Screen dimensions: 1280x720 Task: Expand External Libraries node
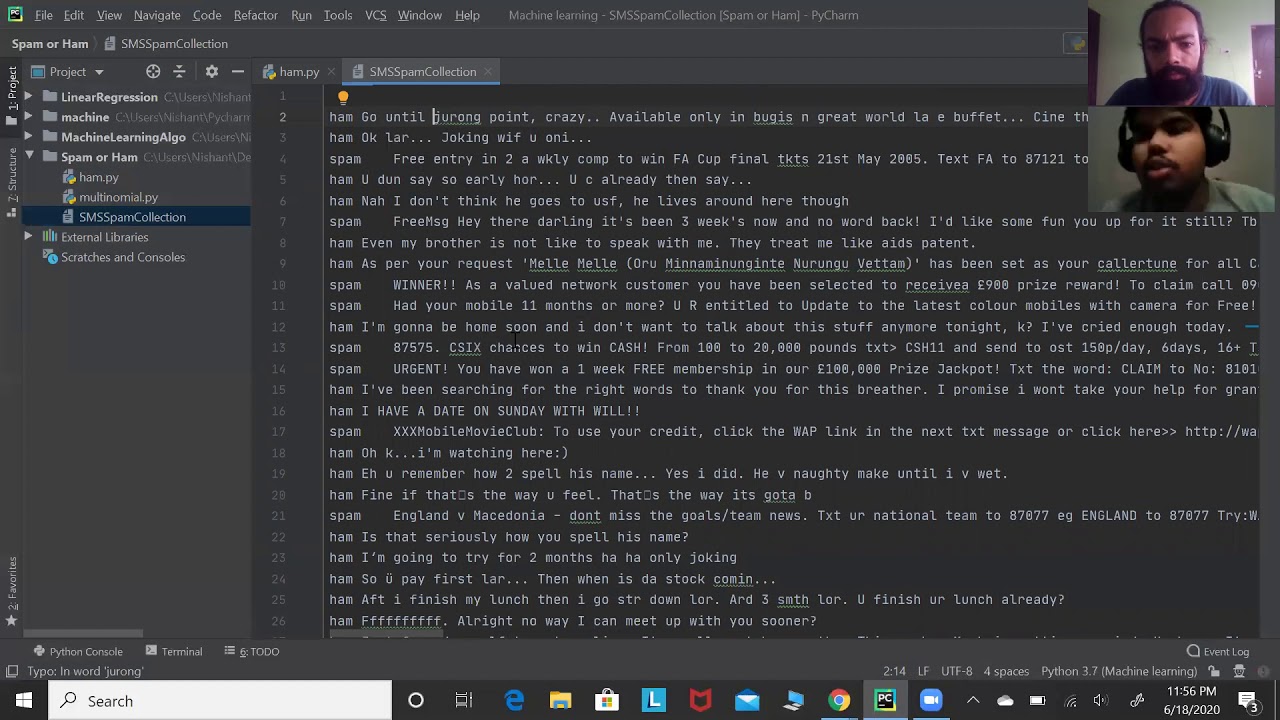28,237
